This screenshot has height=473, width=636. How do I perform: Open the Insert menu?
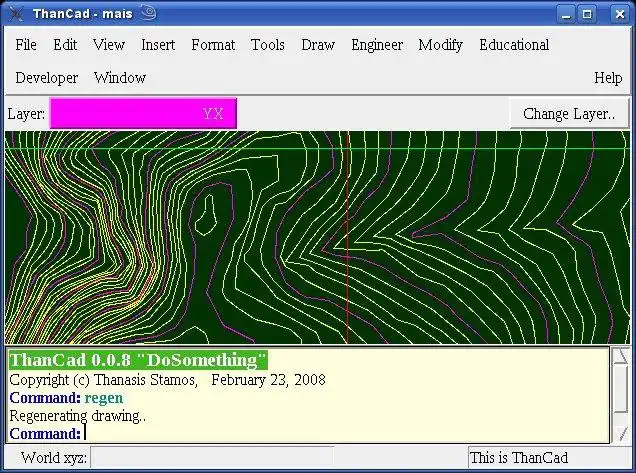click(x=158, y=45)
